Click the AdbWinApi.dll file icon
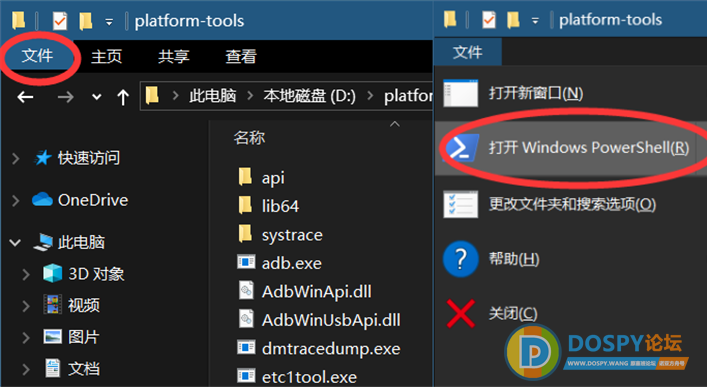This screenshot has width=707, height=387. [x=246, y=291]
